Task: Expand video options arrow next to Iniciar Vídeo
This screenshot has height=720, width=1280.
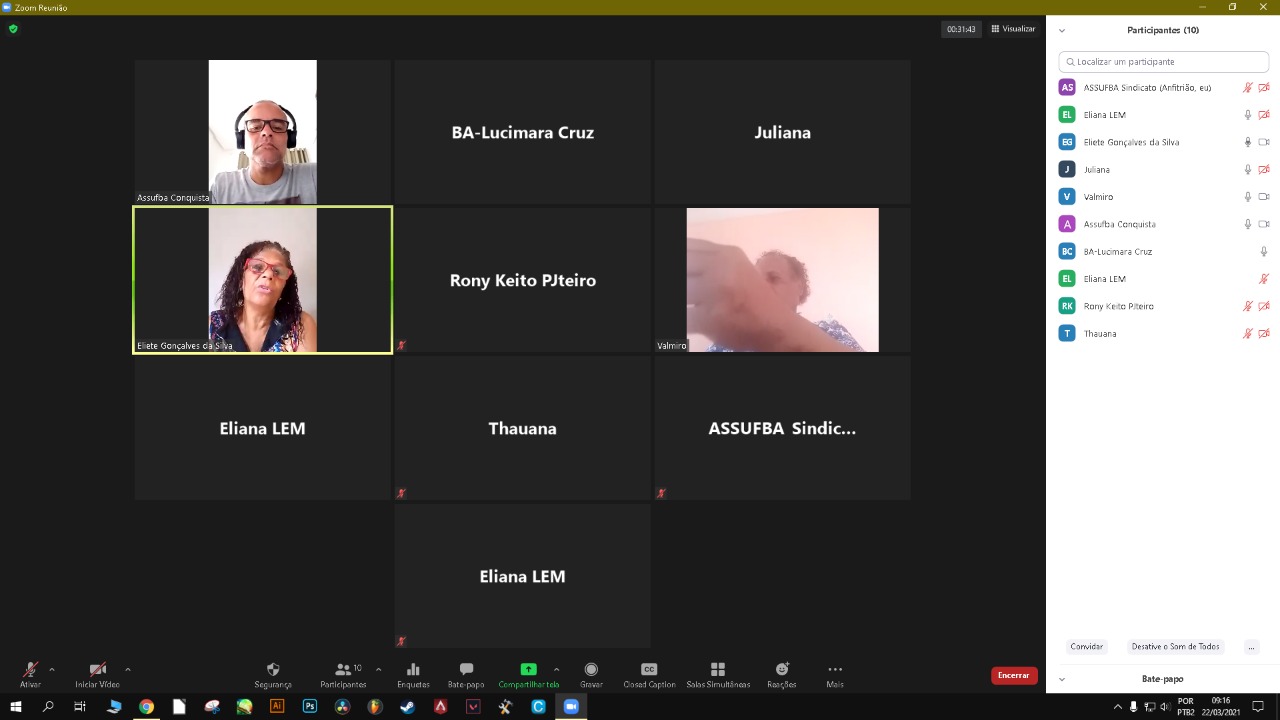Action: (128, 669)
